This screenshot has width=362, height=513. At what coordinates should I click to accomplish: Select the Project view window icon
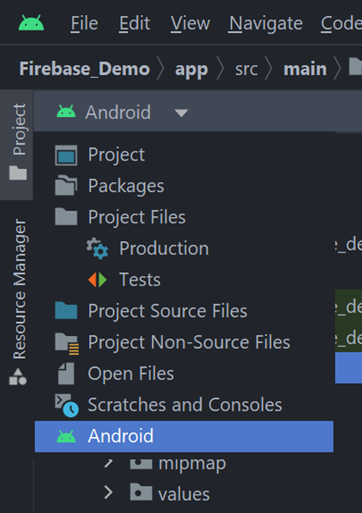[66, 155]
